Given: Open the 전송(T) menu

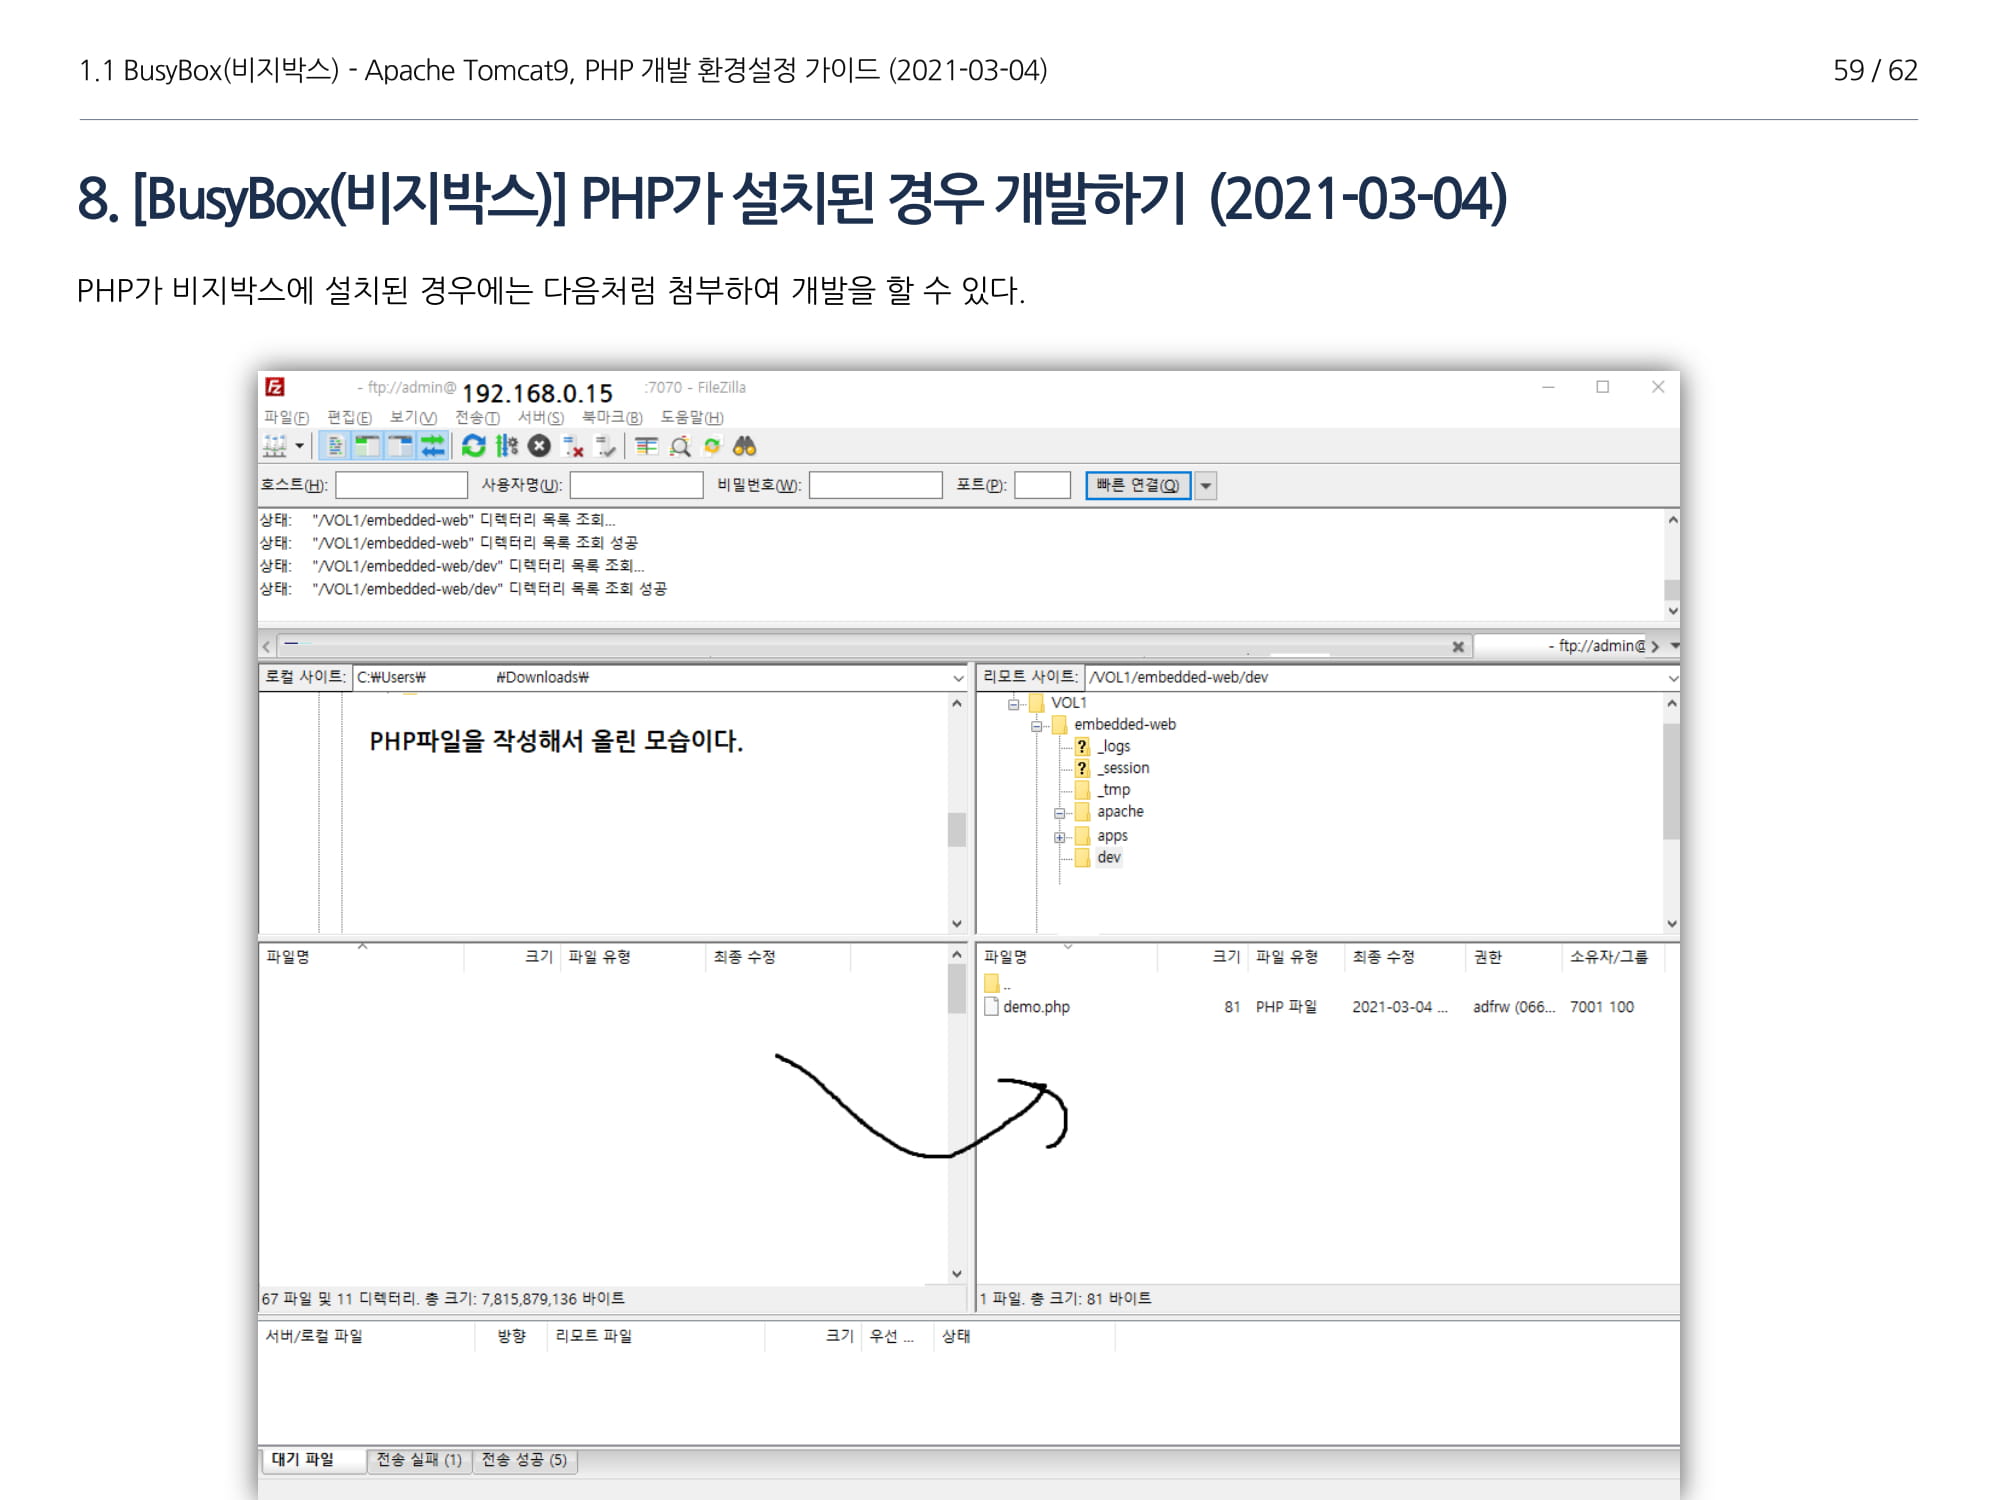Looking at the screenshot, I should (477, 417).
